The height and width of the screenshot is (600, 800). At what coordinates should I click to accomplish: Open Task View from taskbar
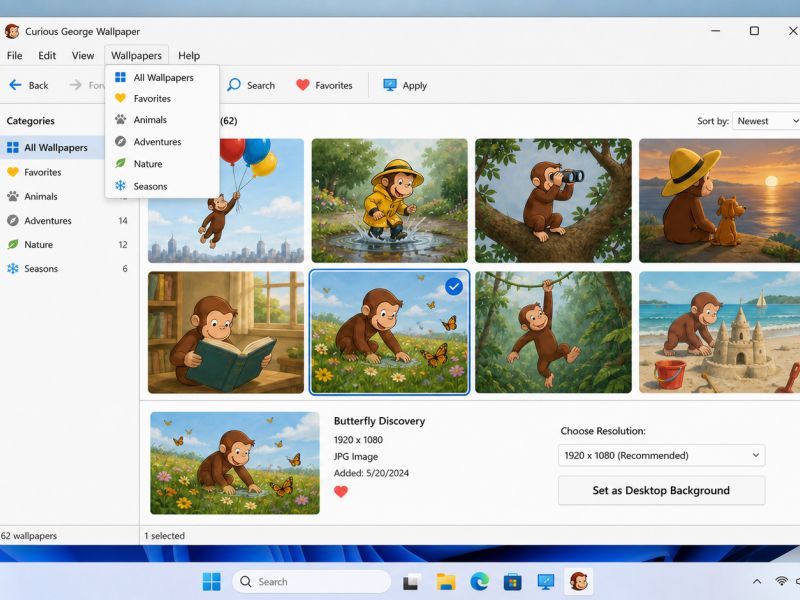[412, 582]
